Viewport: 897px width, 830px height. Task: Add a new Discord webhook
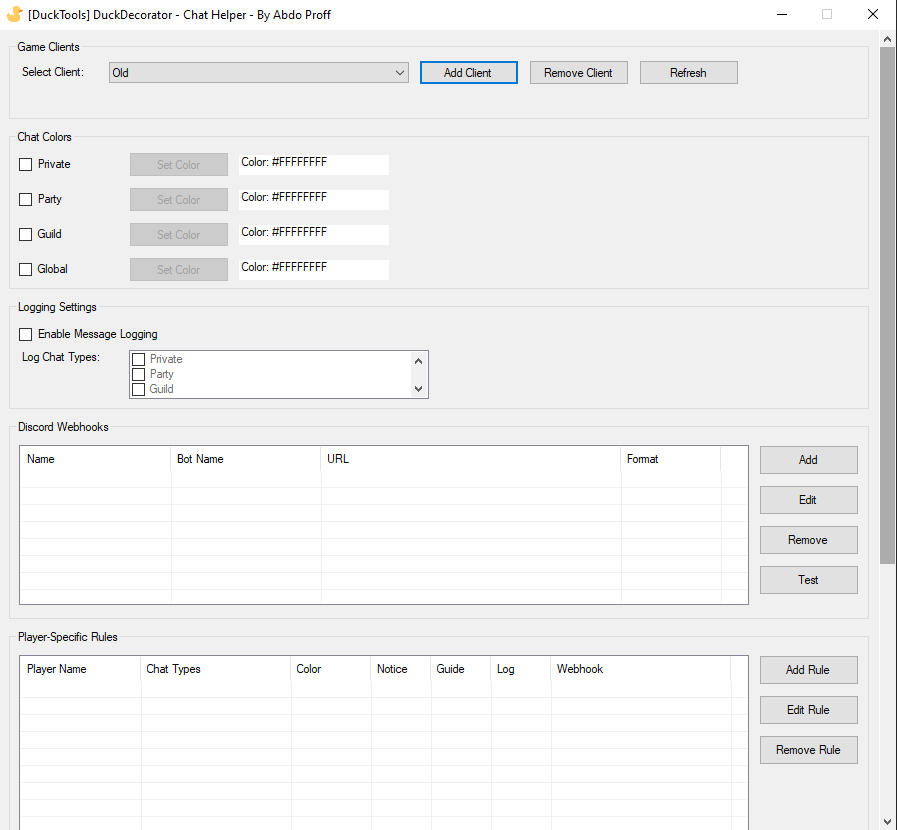[x=808, y=460]
